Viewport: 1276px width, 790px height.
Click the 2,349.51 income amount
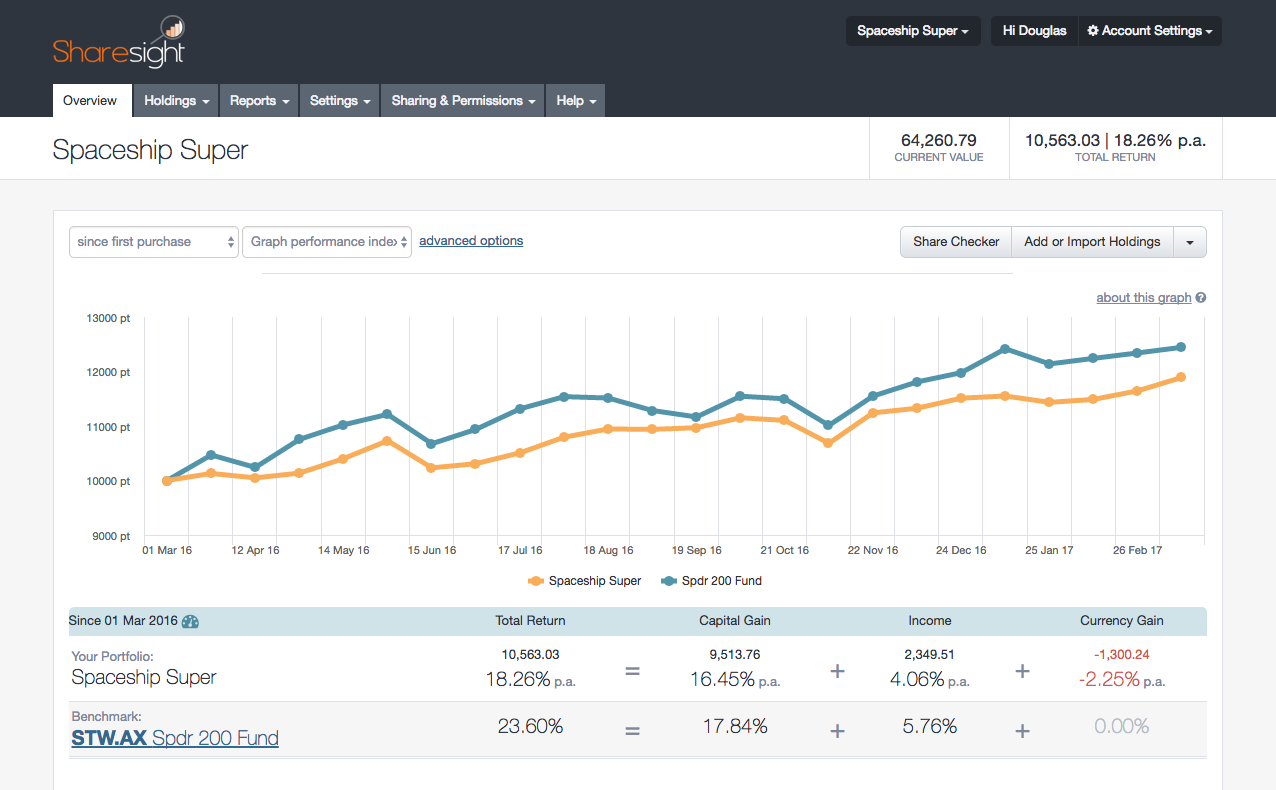pos(930,655)
